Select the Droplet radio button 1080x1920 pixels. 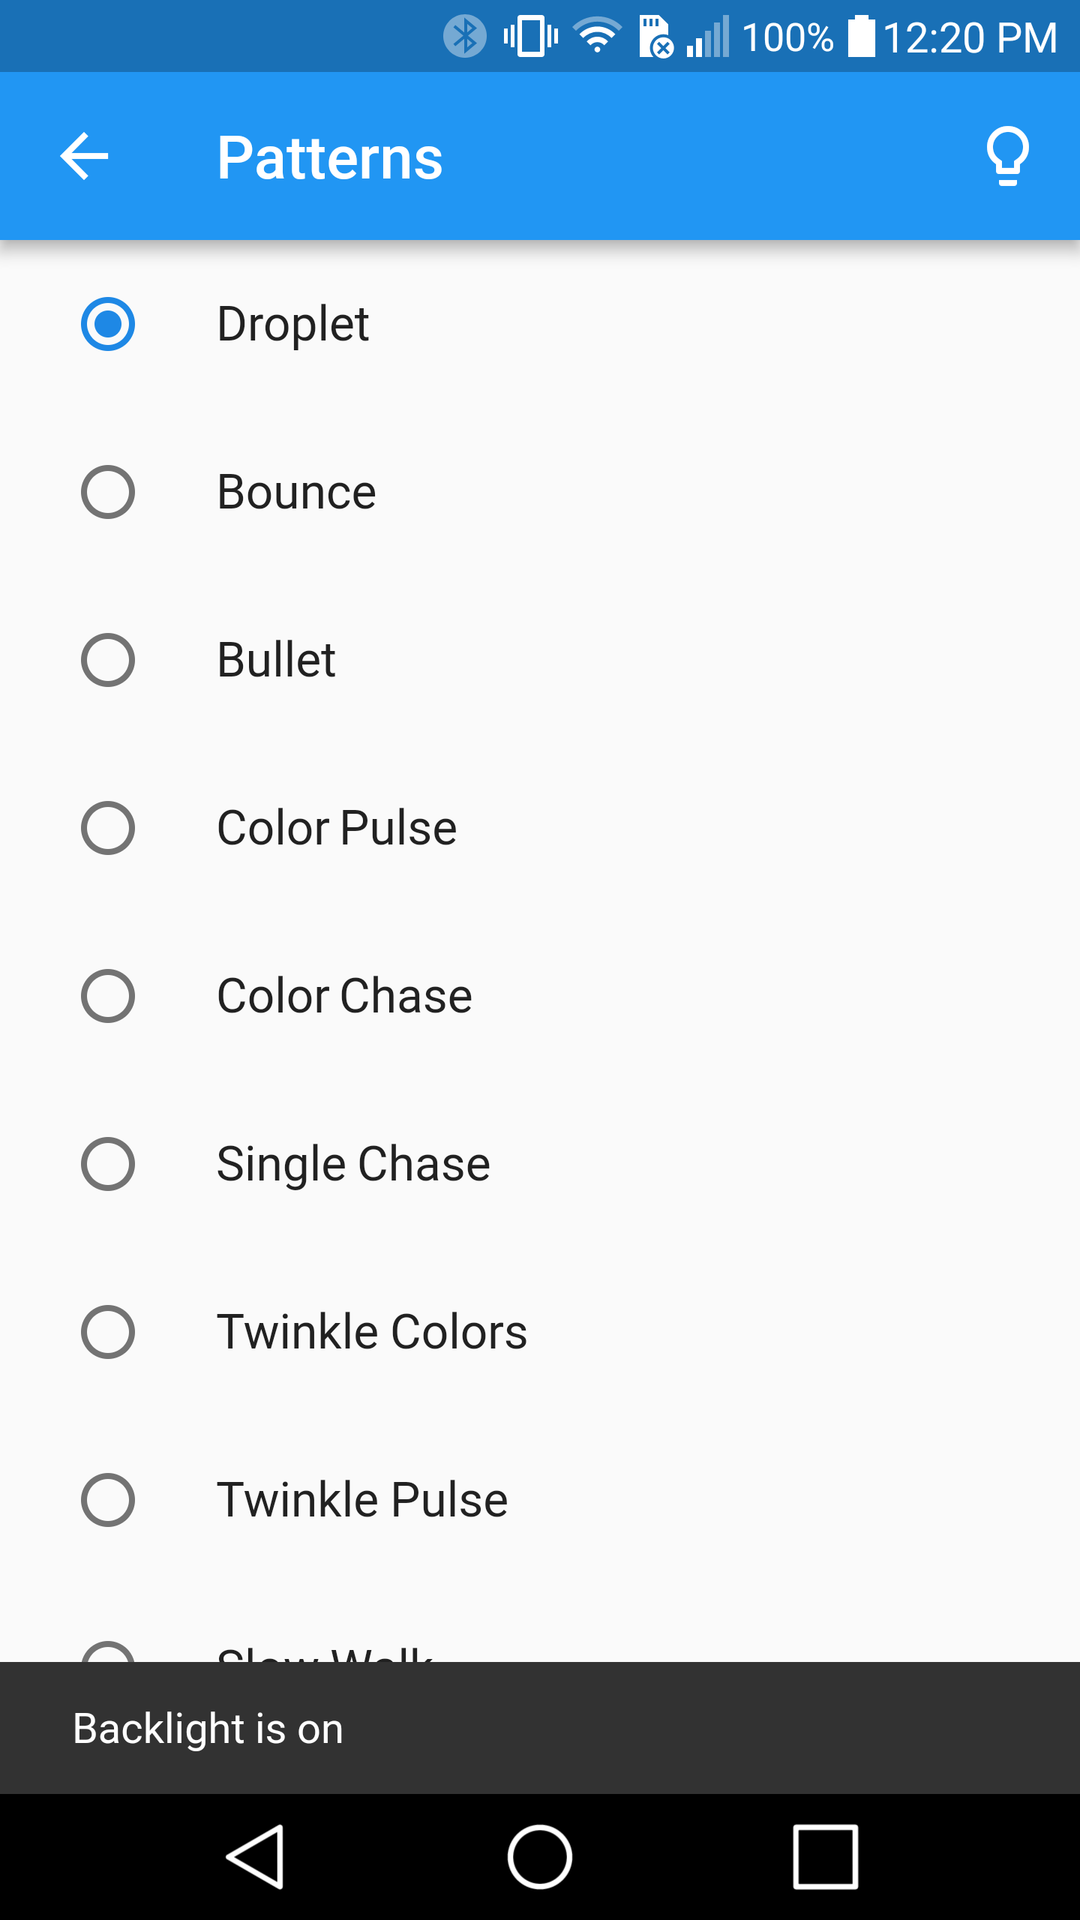pos(108,324)
